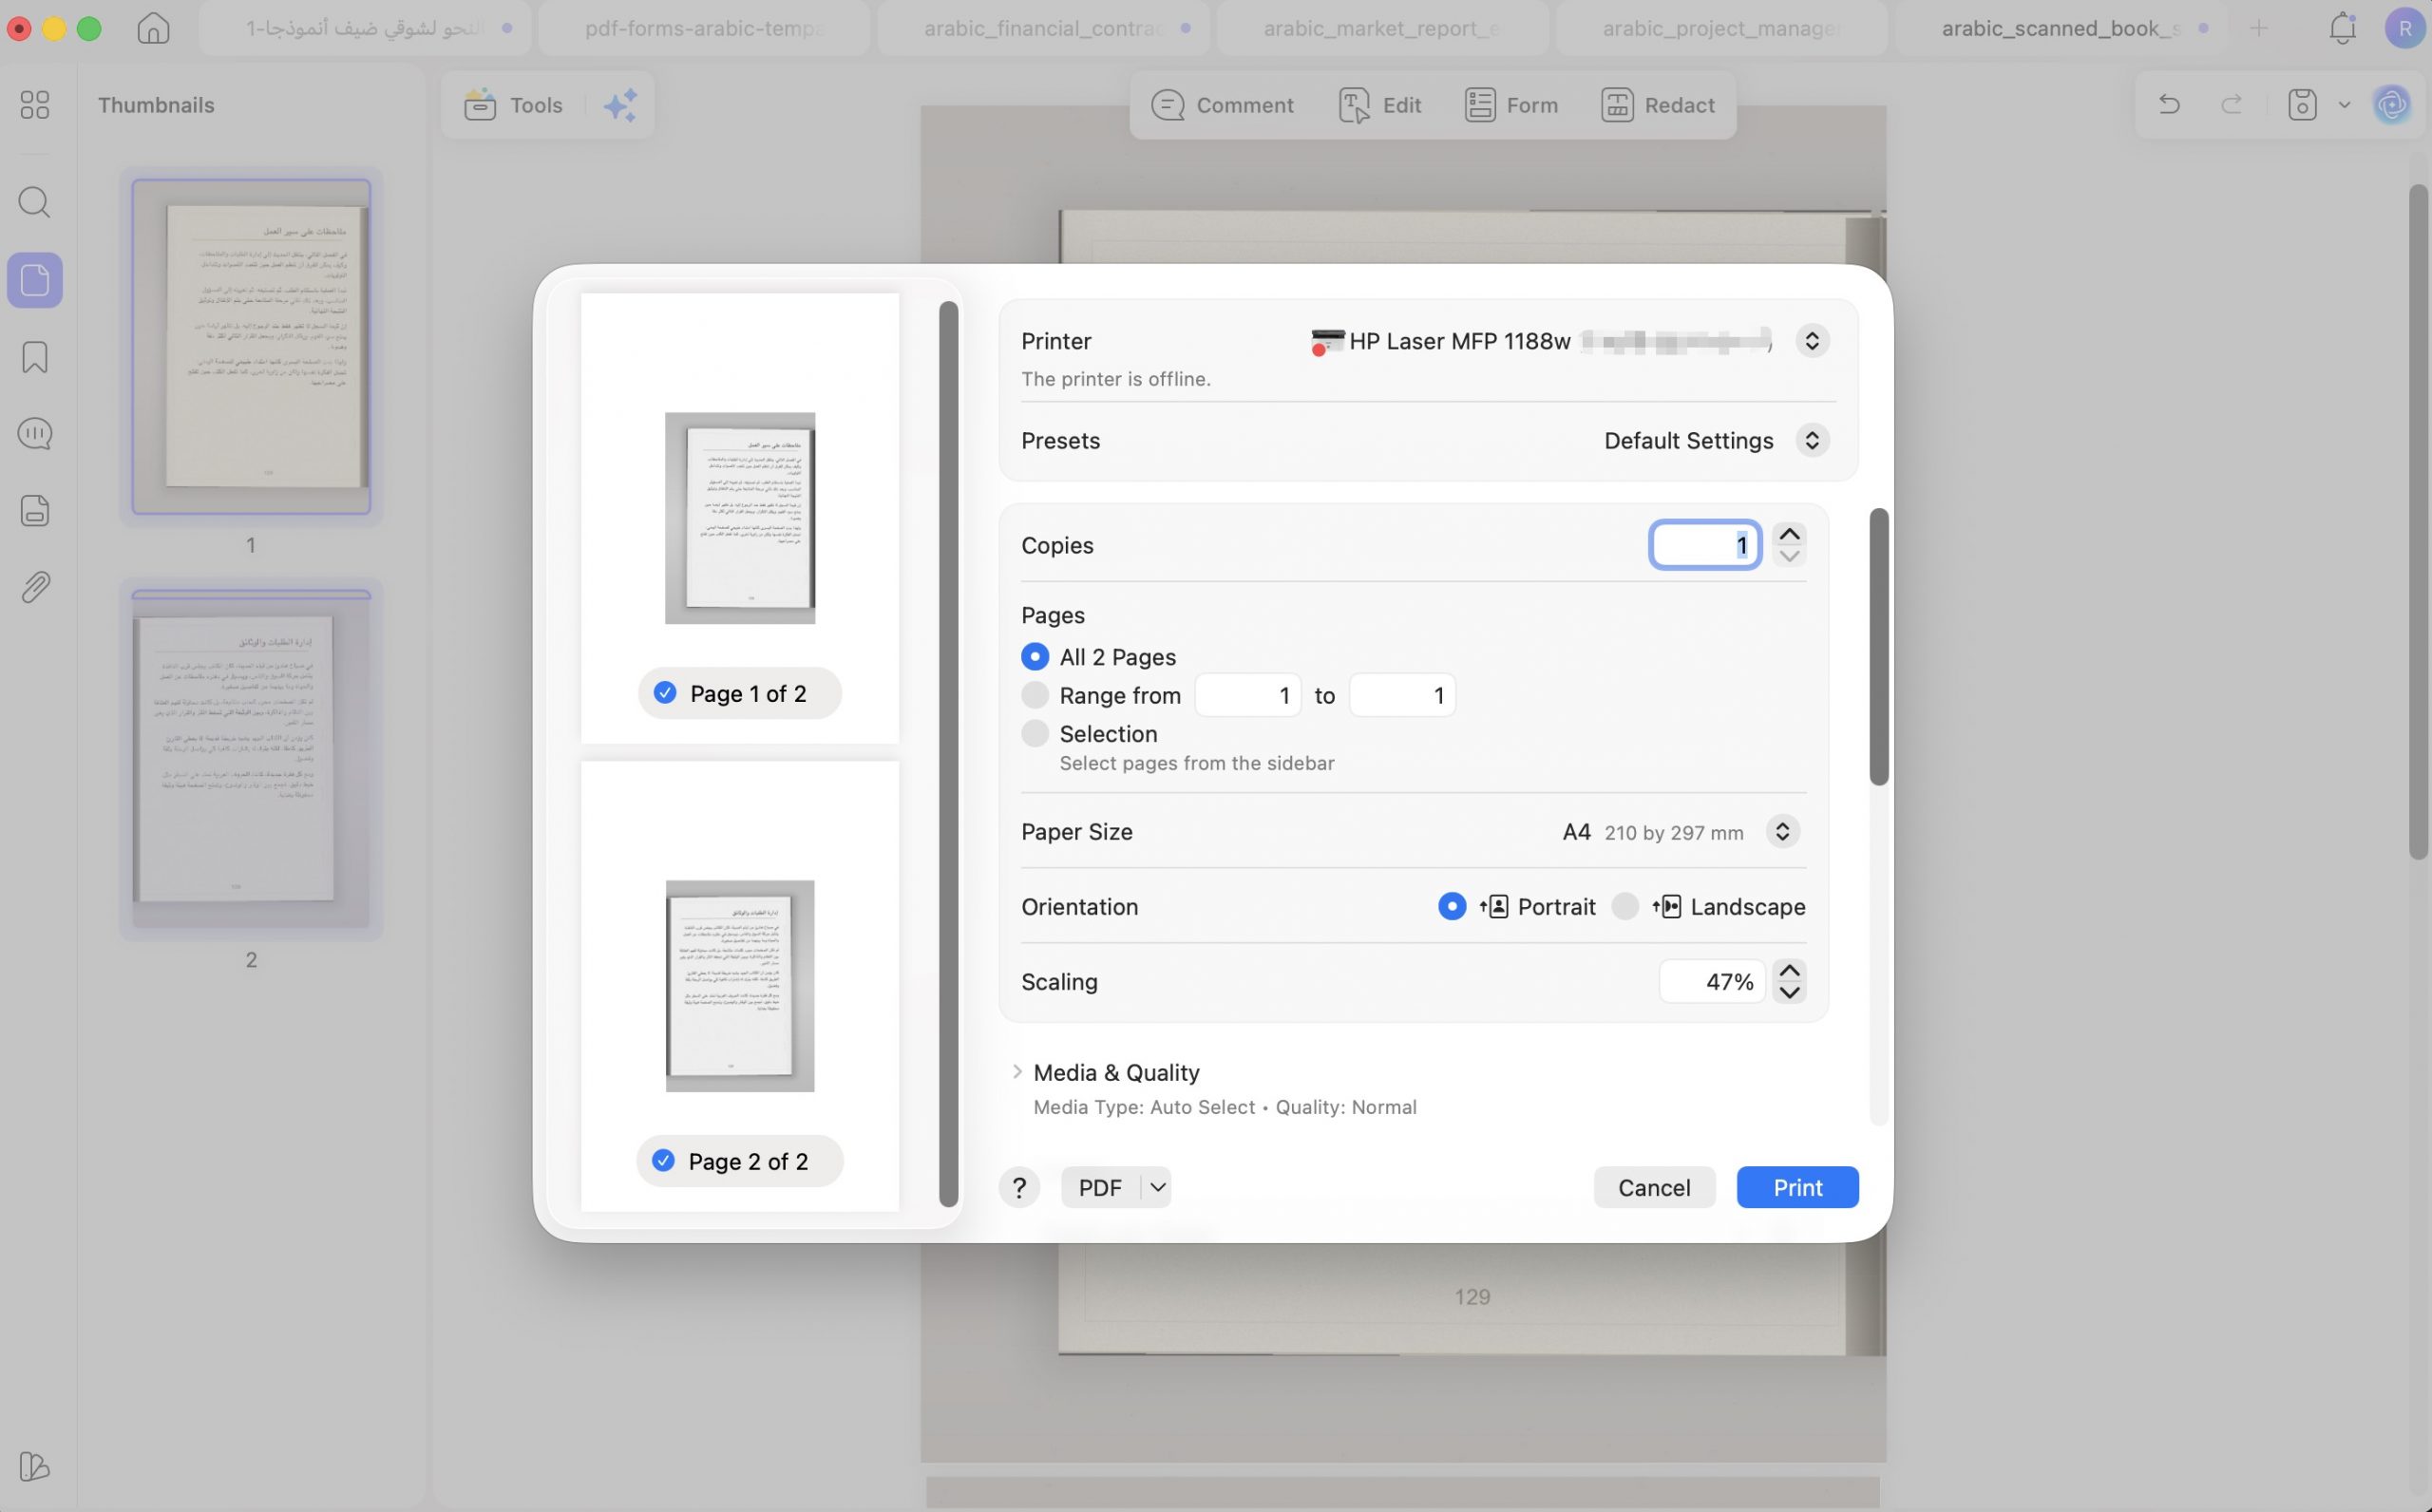Screen dimensions: 2432x1512
Task: Select the Selection pages radio button
Action: click(x=1035, y=733)
